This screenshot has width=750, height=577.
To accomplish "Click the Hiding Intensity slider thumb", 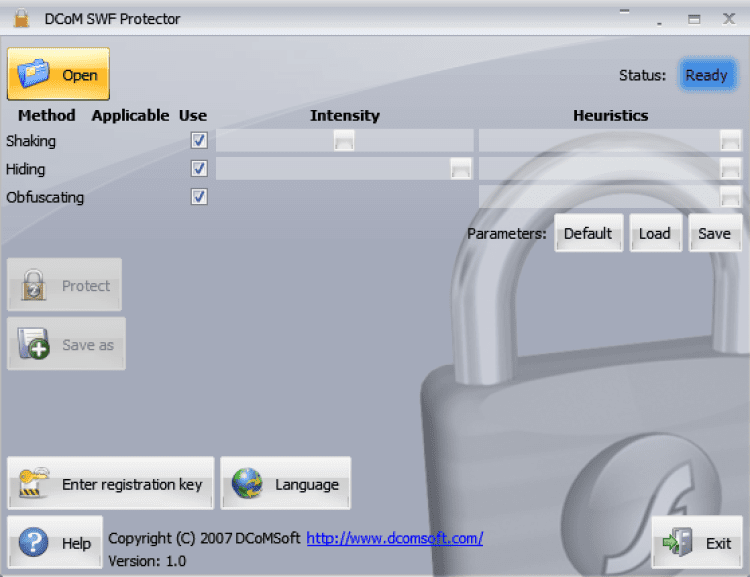I will click(461, 168).
